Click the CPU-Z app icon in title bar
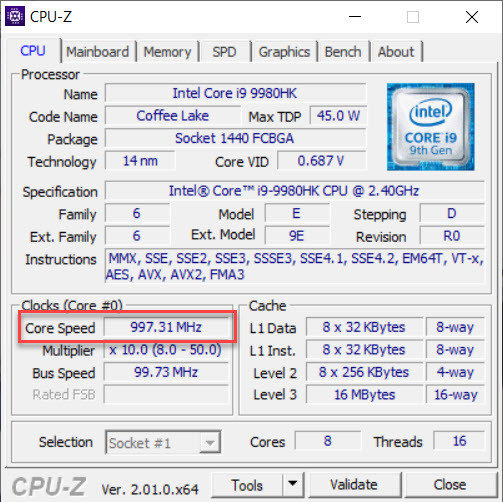This screenshot has height=502, width=503. click(15, 16)
